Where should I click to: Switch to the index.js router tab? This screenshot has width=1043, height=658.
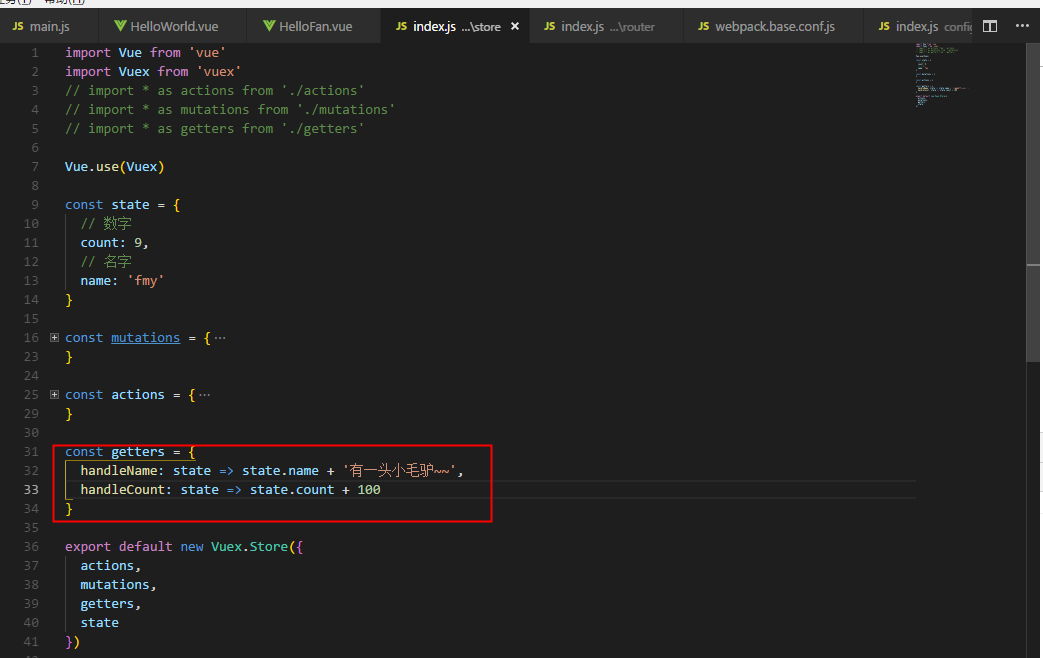pos(606,27)
